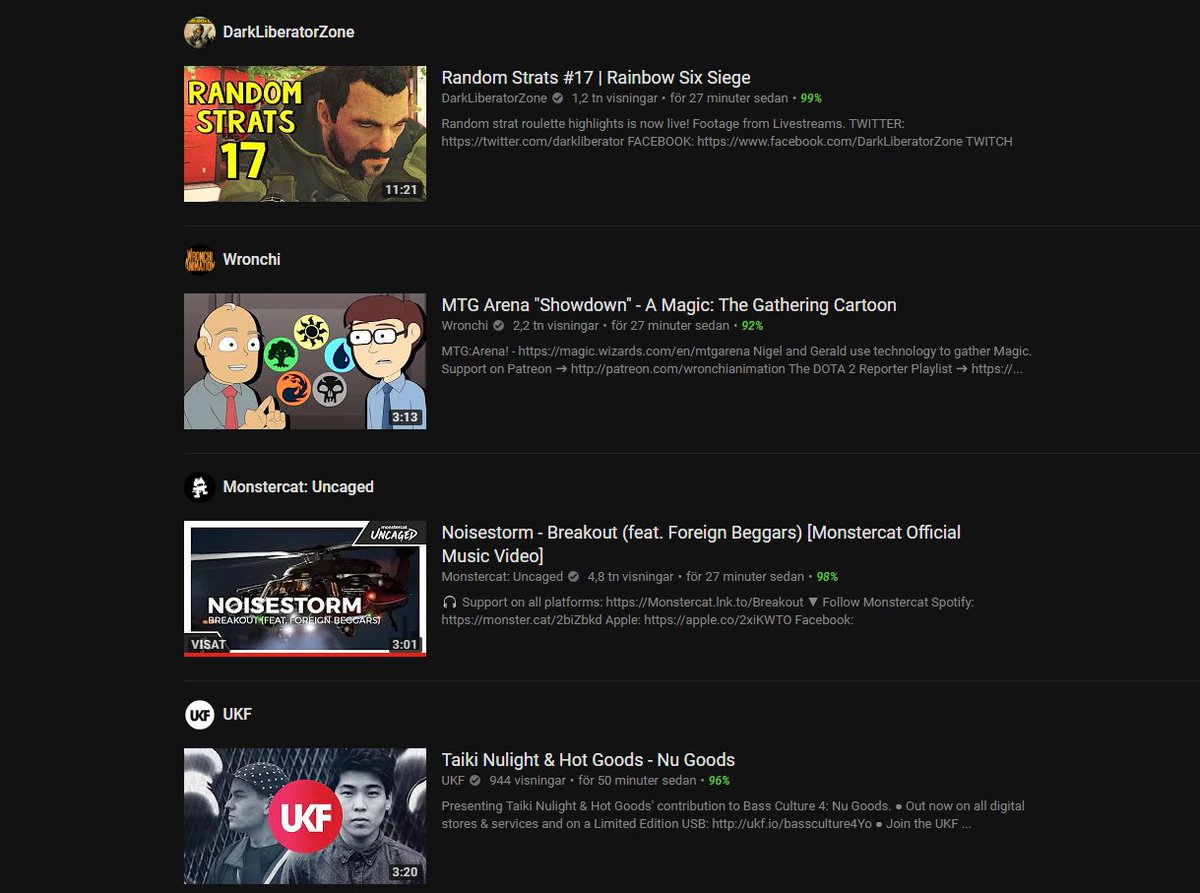Viewport: 1200px width, 893px height.
Task: Click "1,2 tn visningar" view count
Action: tap(614, 98)
